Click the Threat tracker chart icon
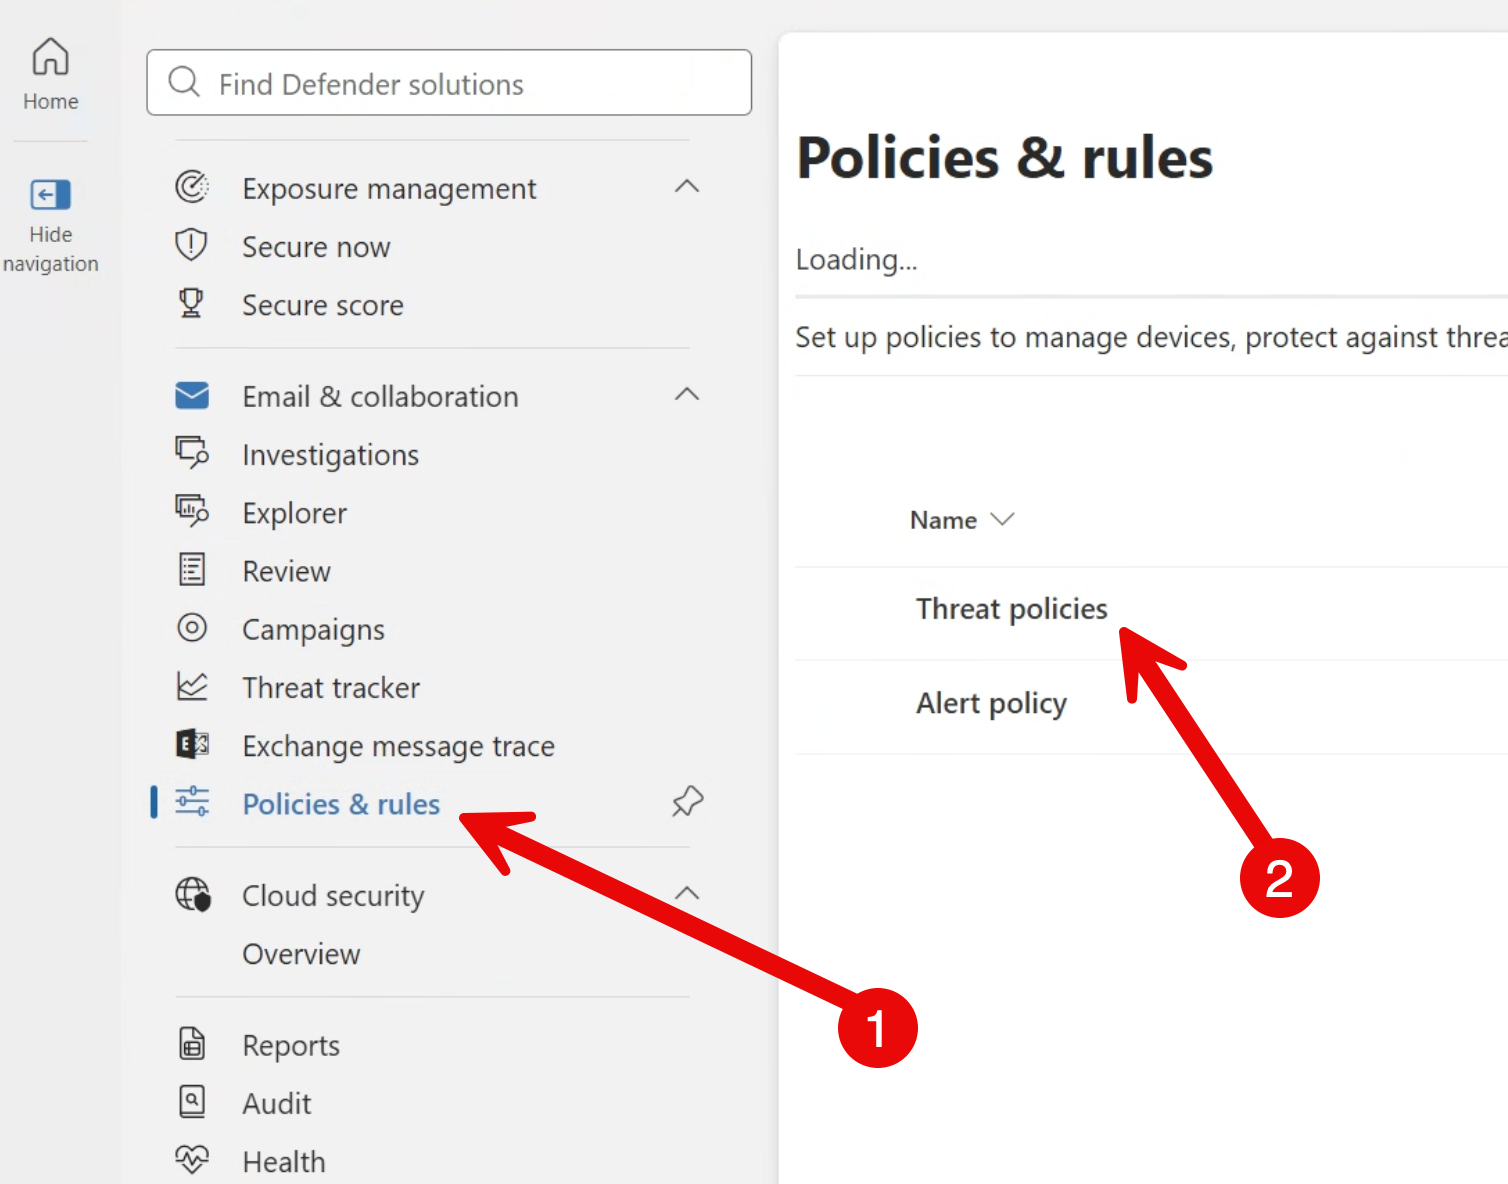This screenshot has height=1184, width=1508. coord(192,686)
